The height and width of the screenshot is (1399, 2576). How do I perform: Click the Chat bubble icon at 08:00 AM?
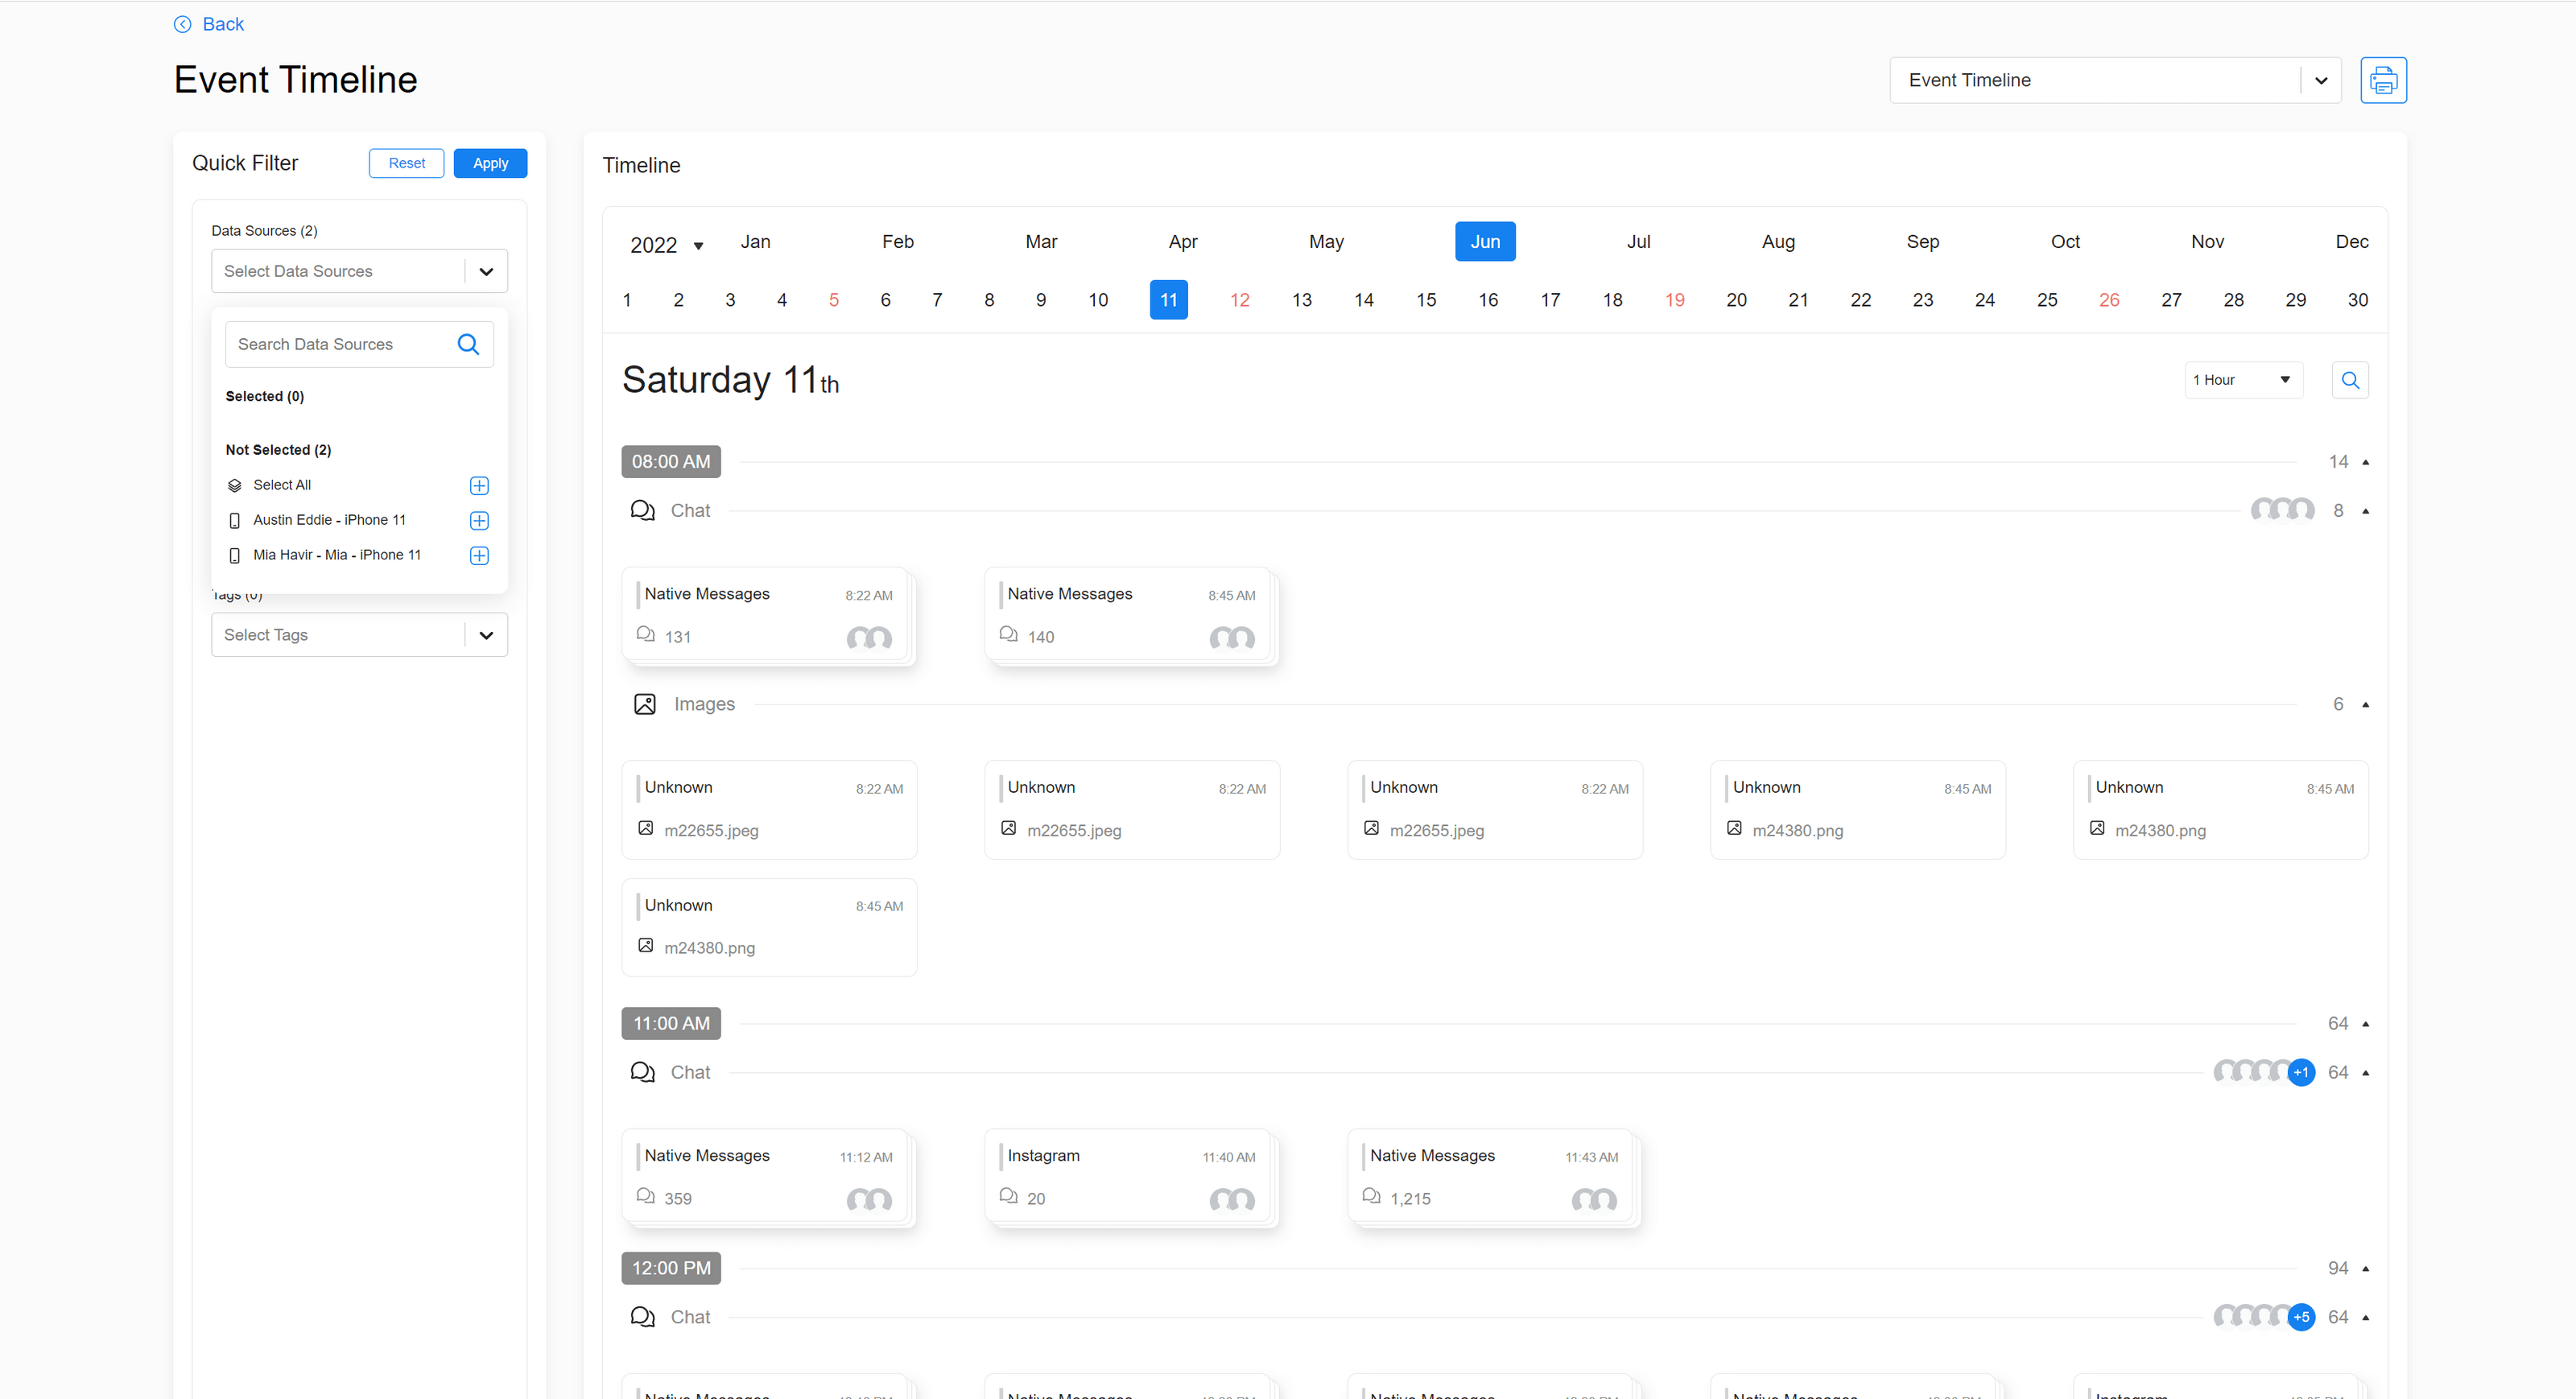click(643, 510)
